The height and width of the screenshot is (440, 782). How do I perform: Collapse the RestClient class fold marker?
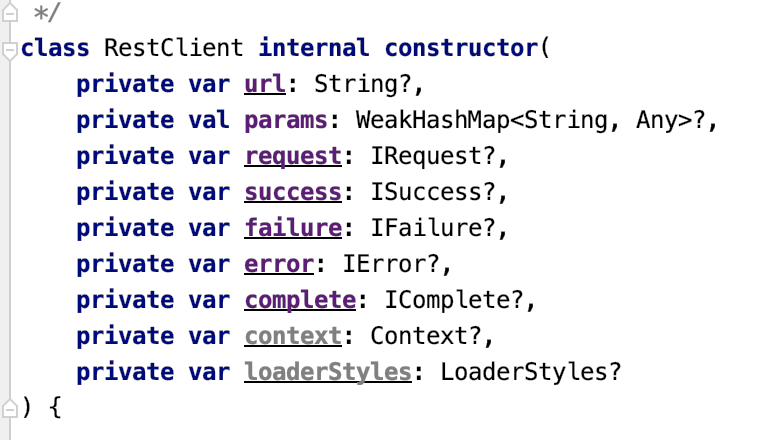(x=10, y=48)
